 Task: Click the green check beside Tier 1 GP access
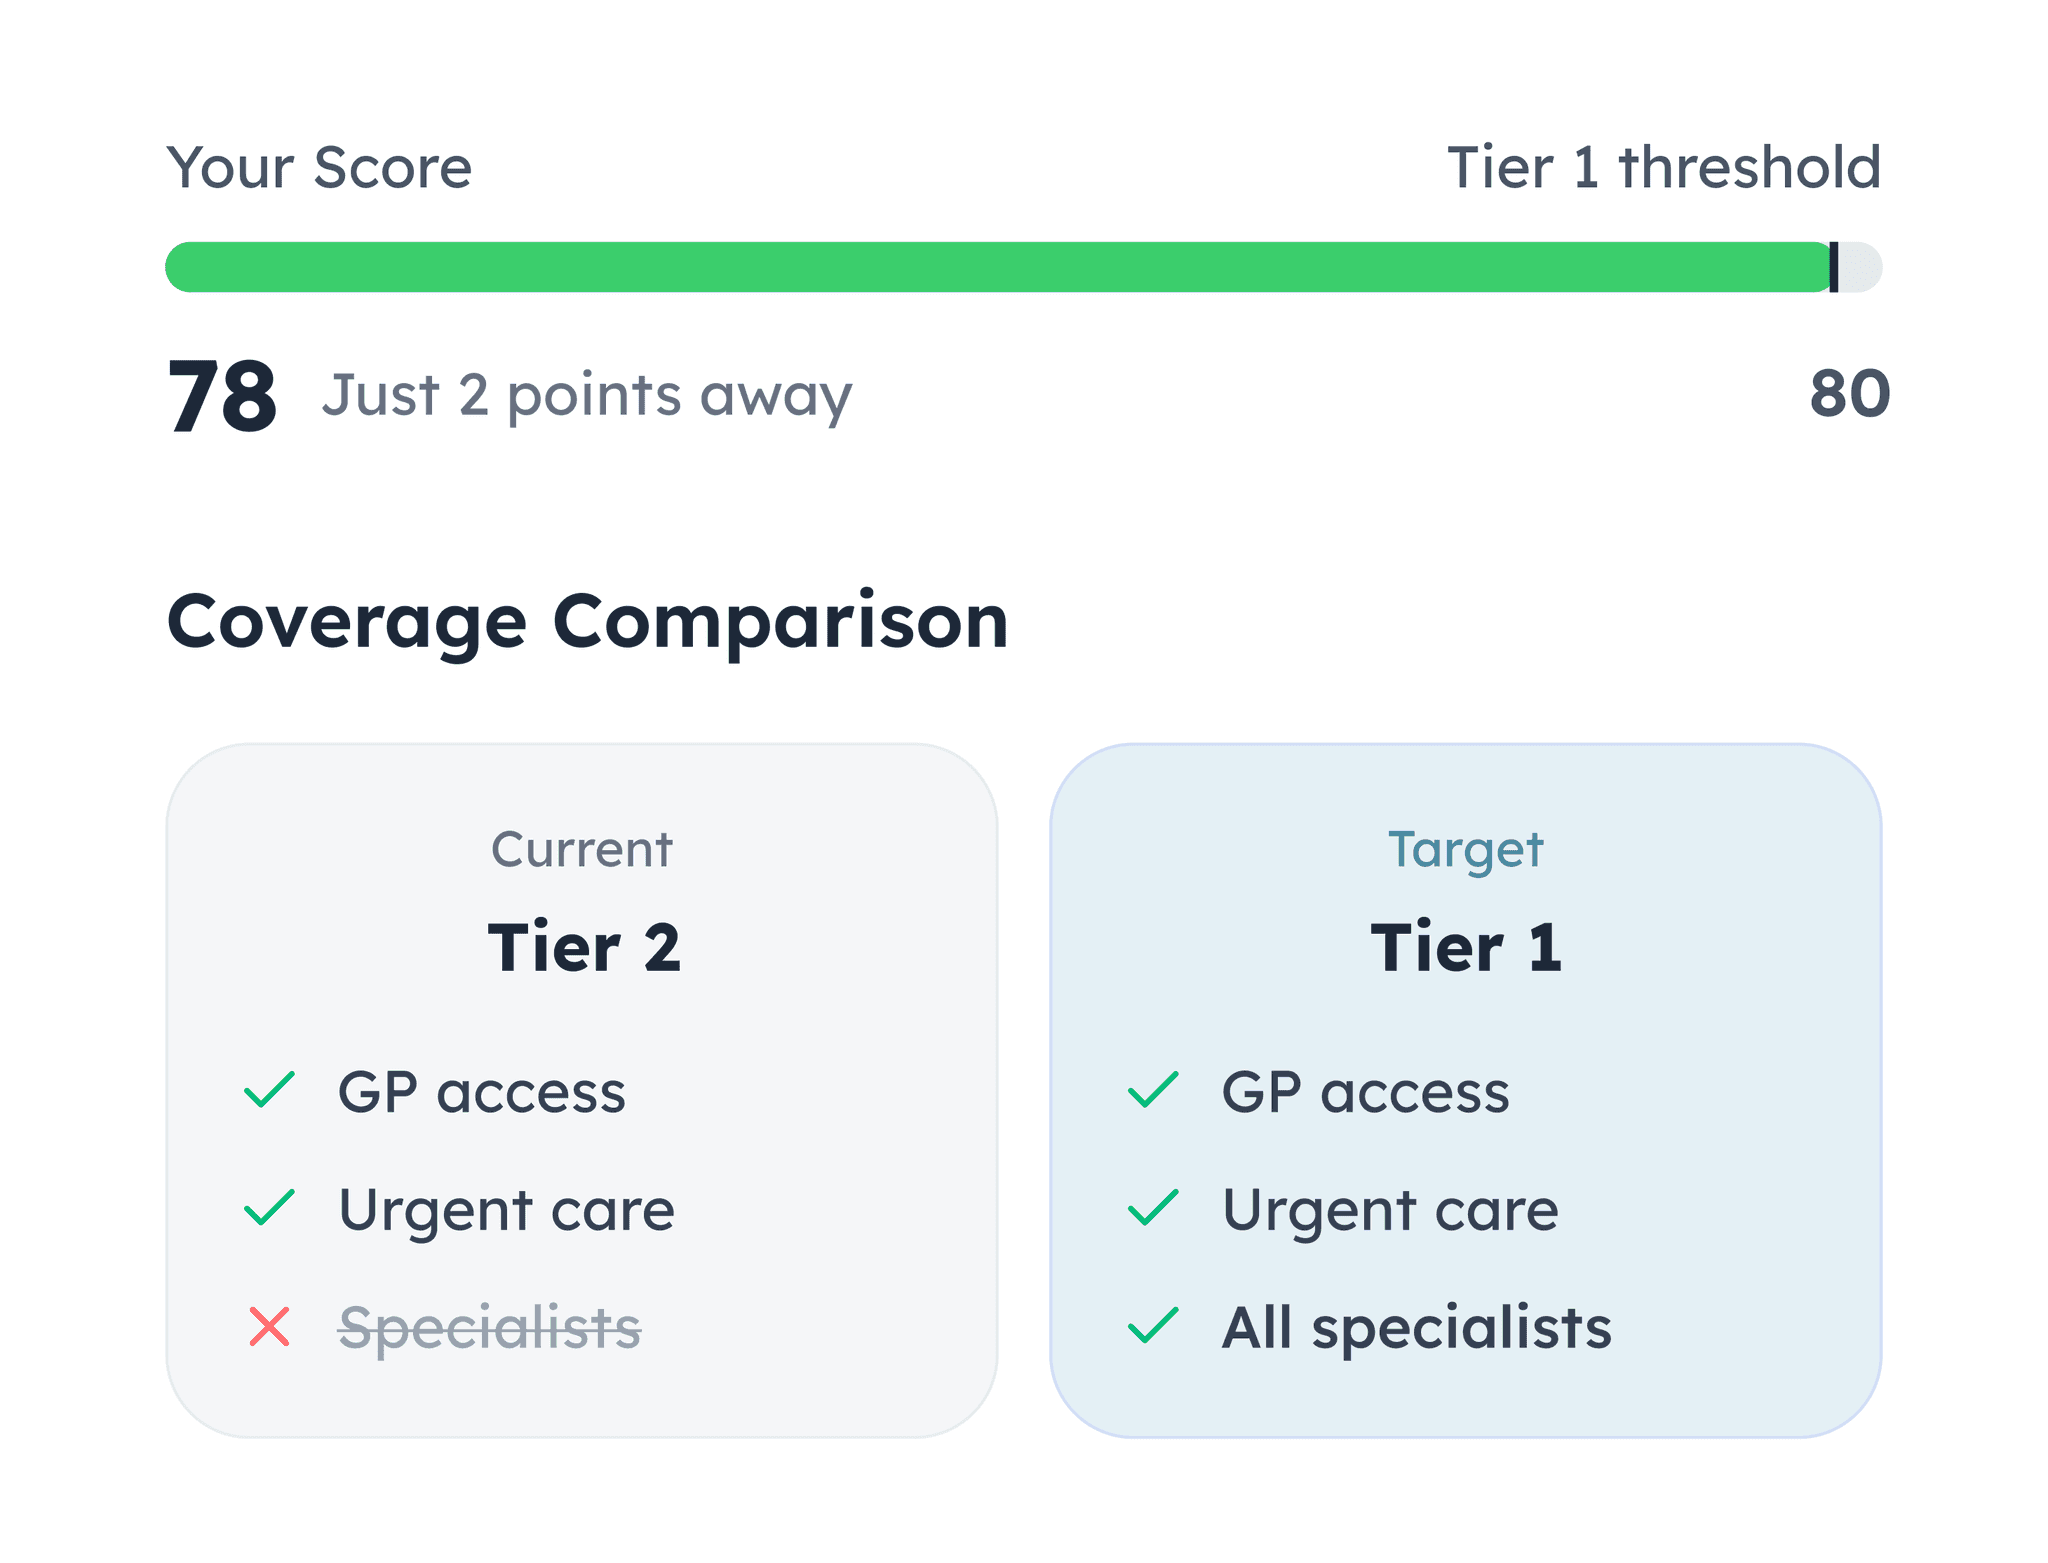(x=1153, y=1090)
